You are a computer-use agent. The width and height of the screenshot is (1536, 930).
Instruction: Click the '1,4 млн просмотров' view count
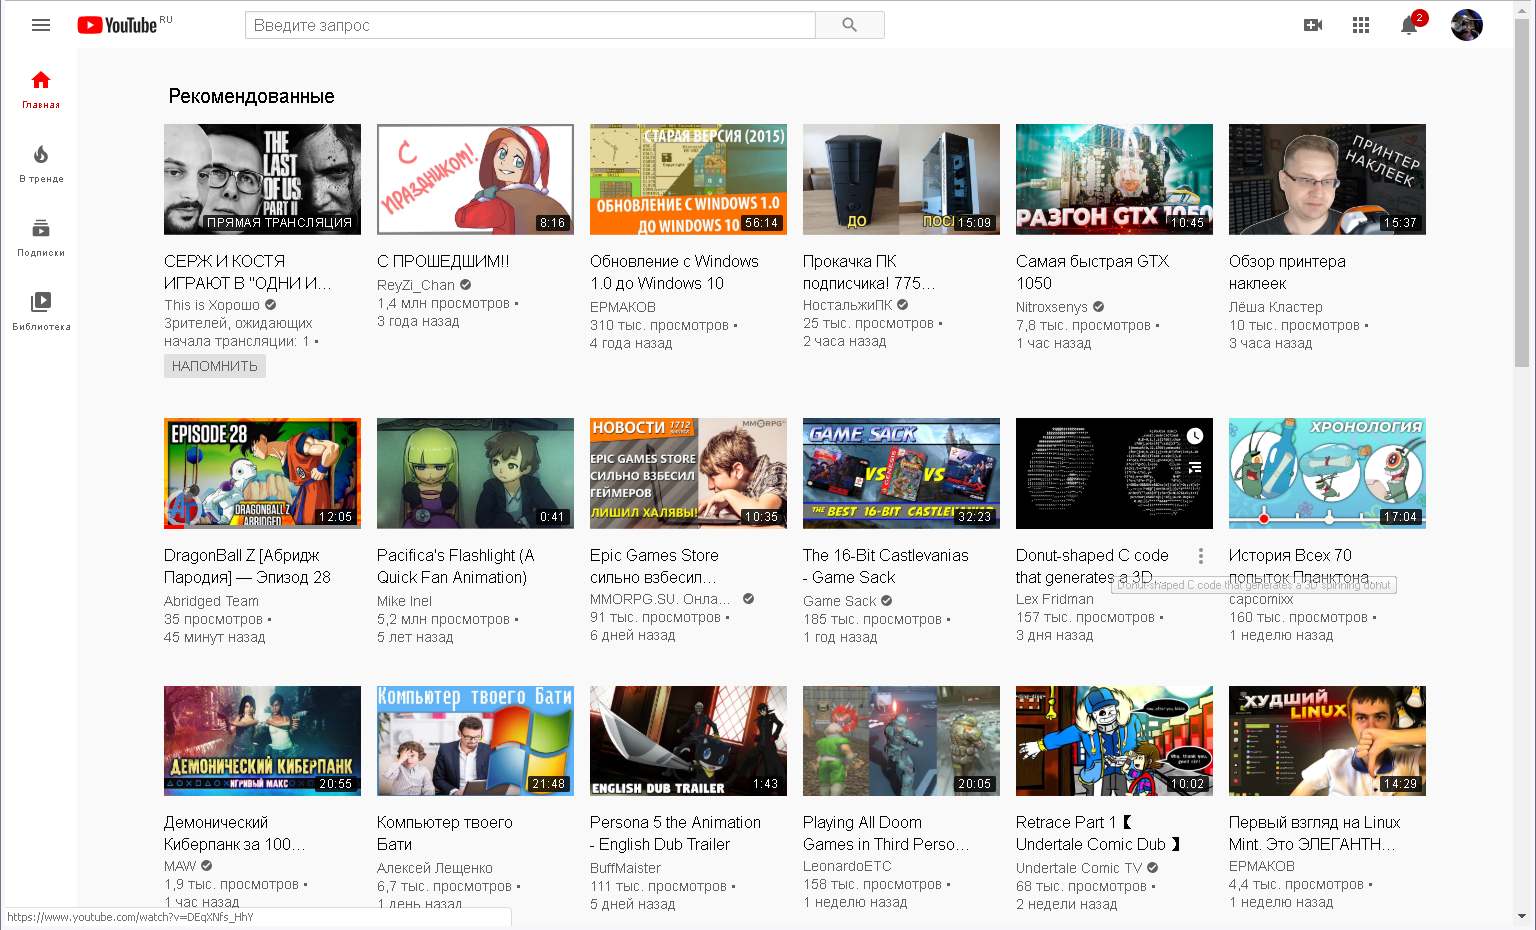(443, 303)
